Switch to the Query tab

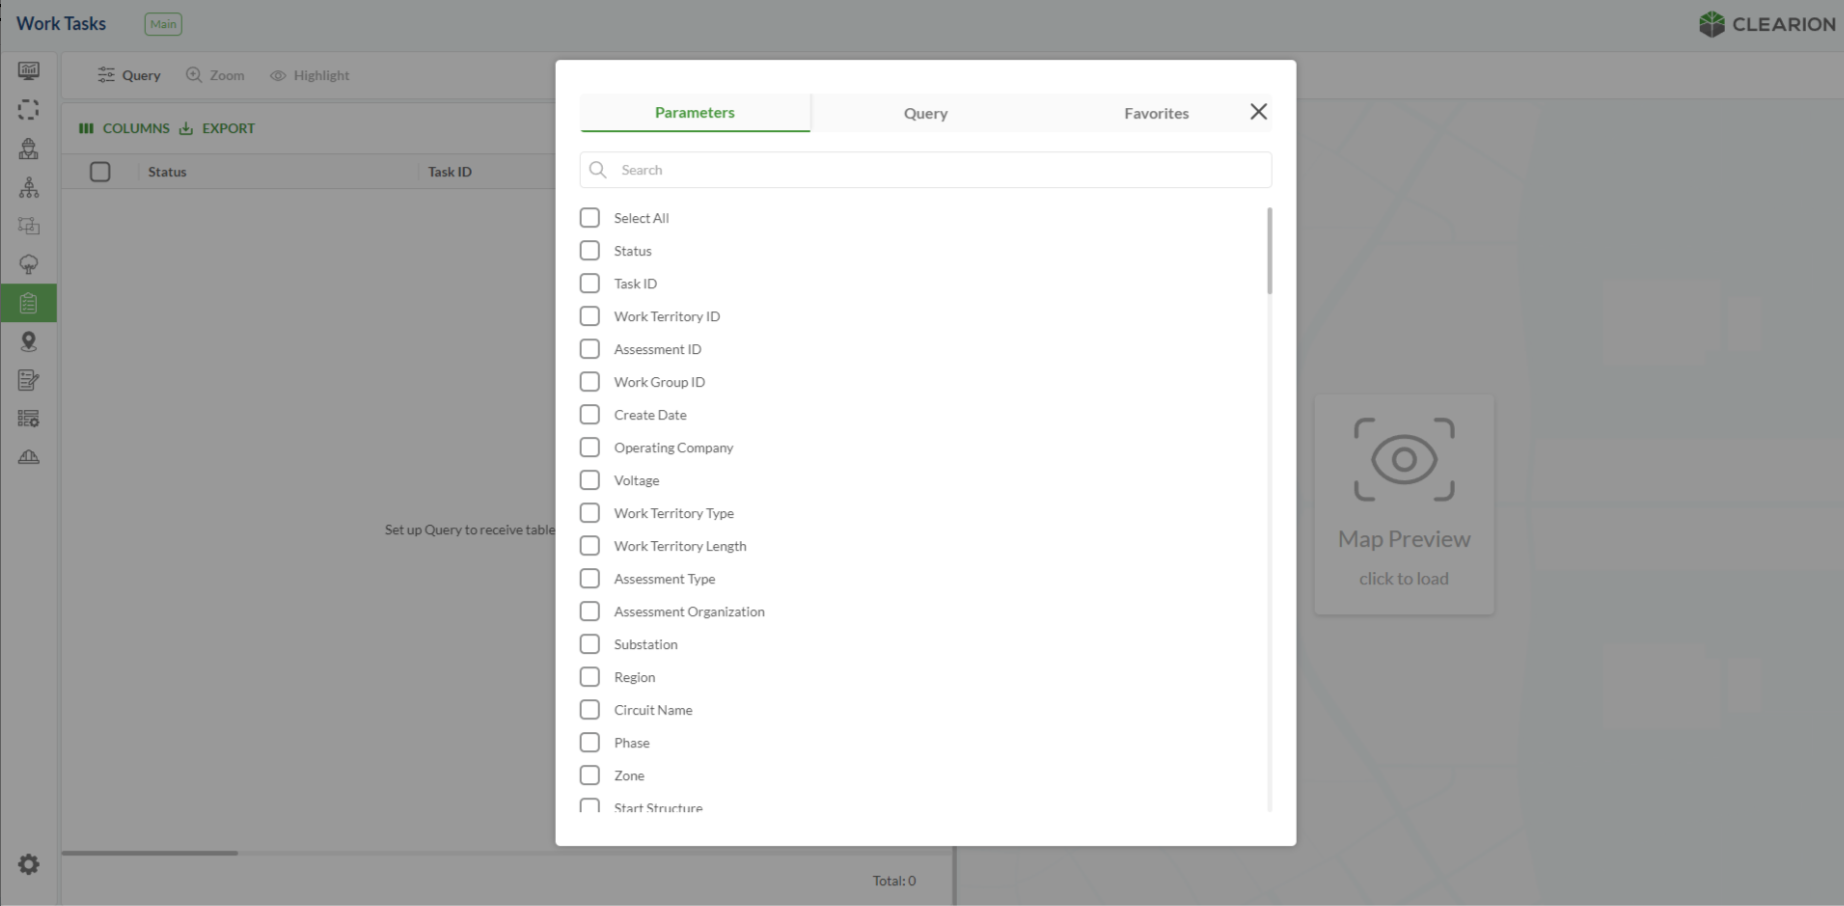coord(925,113)
